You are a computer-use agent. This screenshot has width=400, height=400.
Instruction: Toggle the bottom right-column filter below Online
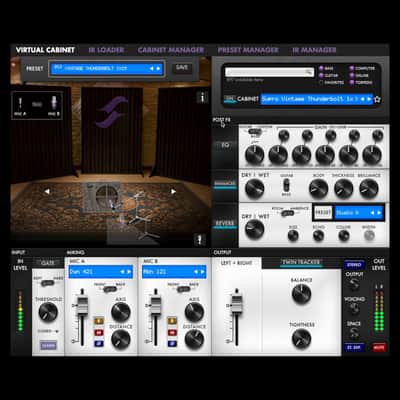tap(352, 82)
